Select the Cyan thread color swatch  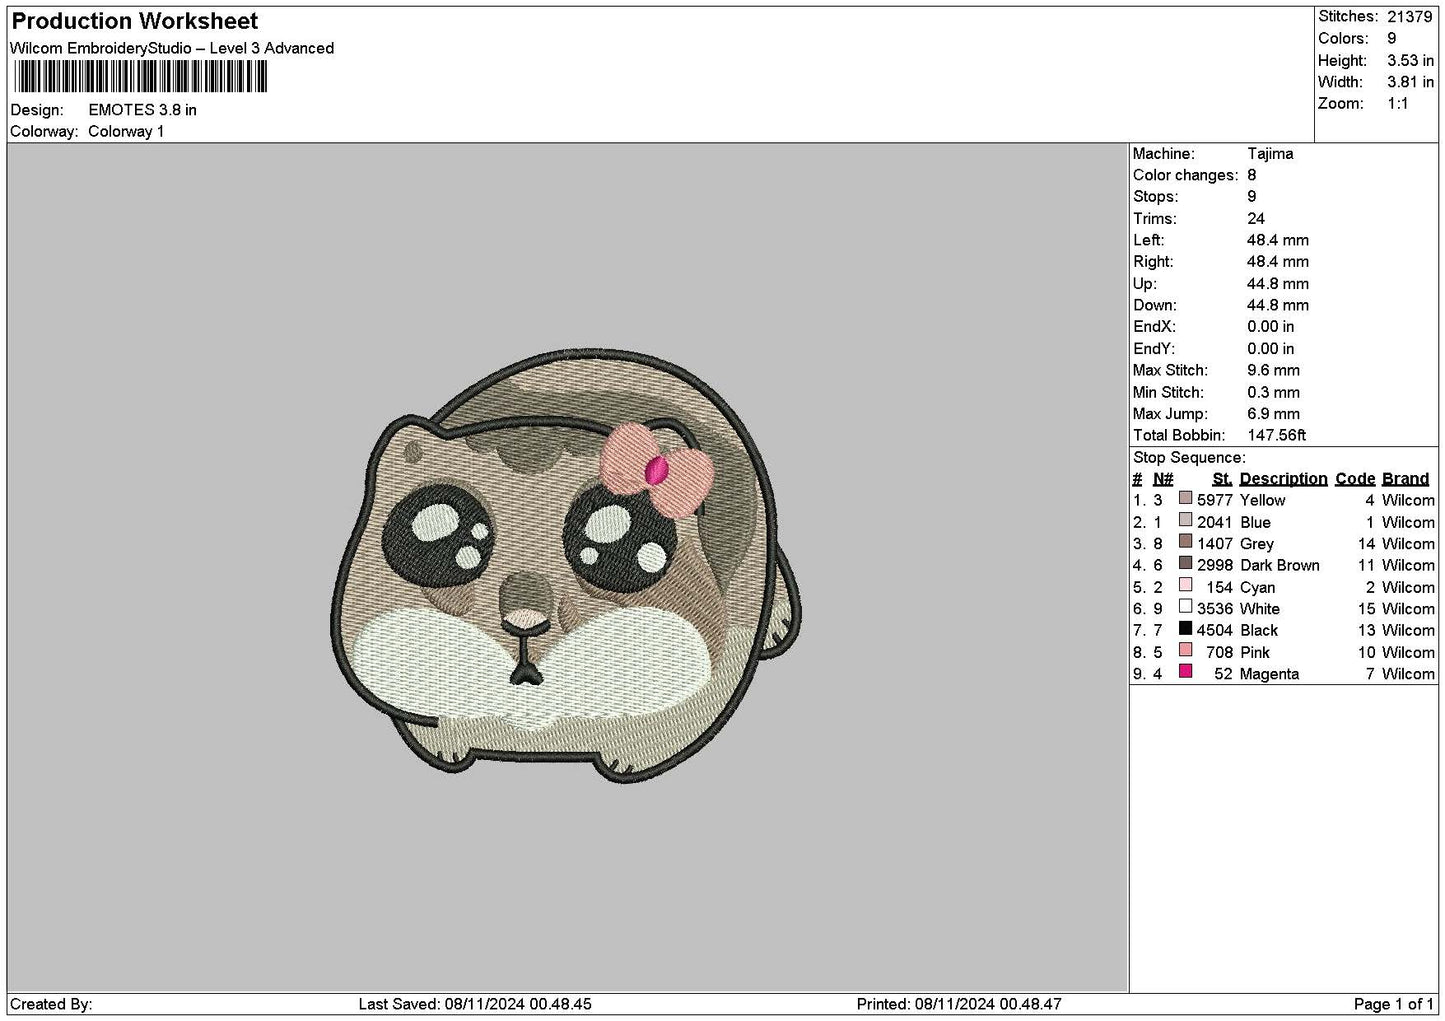(1186, 585)
